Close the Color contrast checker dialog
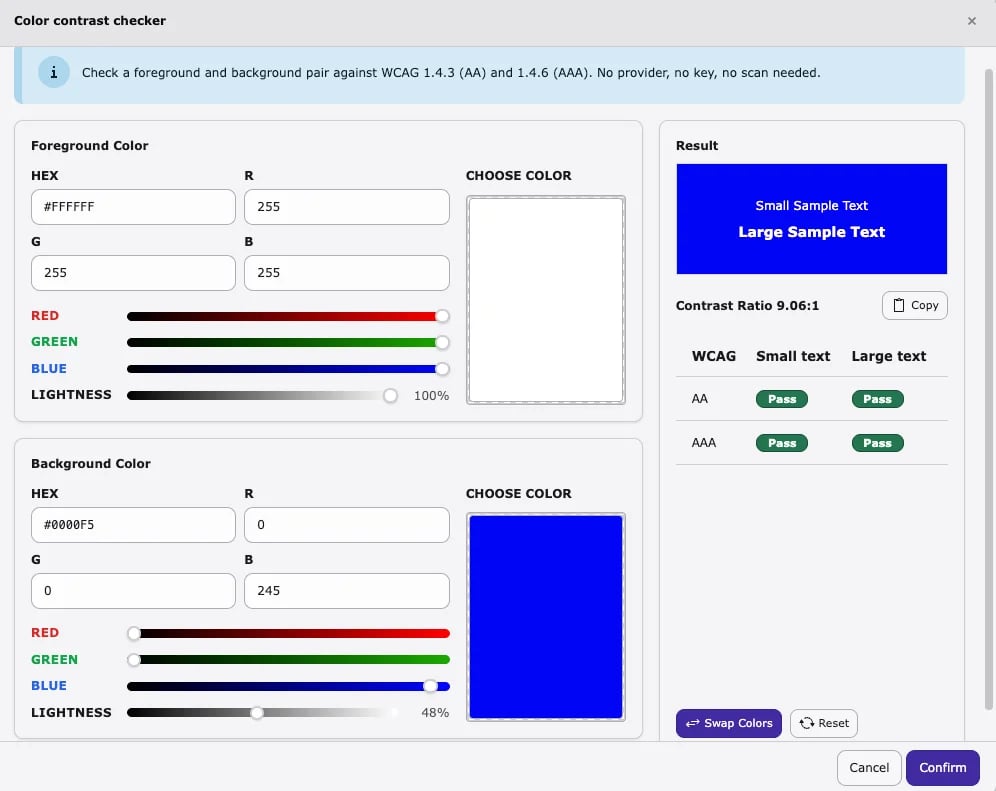The height and width of the screenshot is (791, 996). pyautogui.click(x=971, y=21)
